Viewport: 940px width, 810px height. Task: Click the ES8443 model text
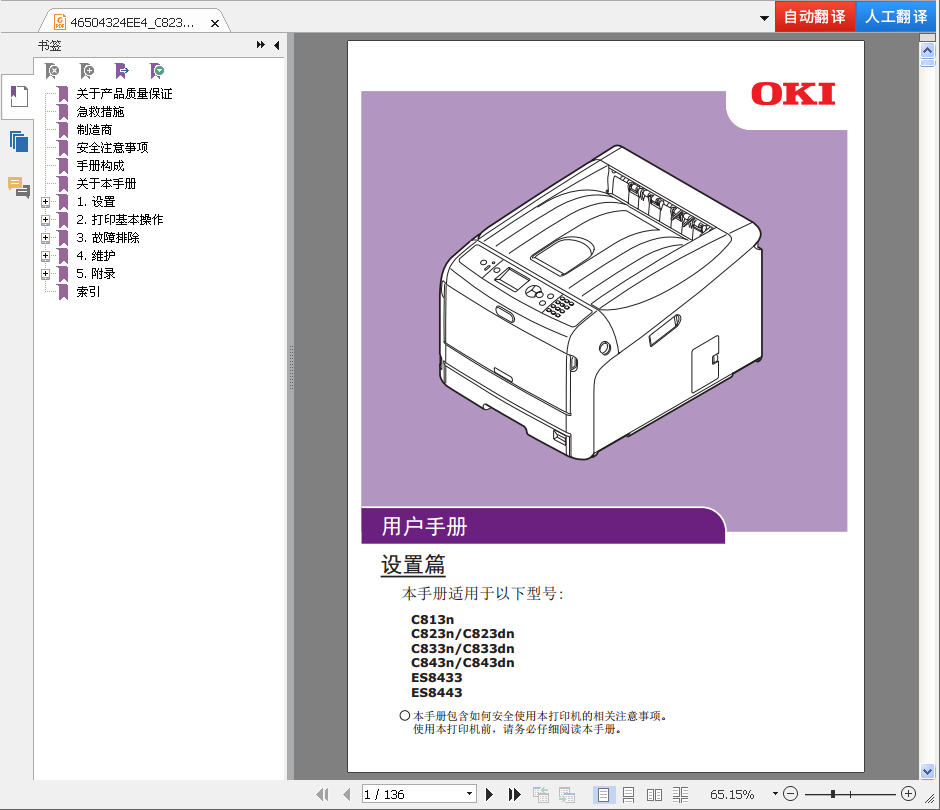[436, 692]
